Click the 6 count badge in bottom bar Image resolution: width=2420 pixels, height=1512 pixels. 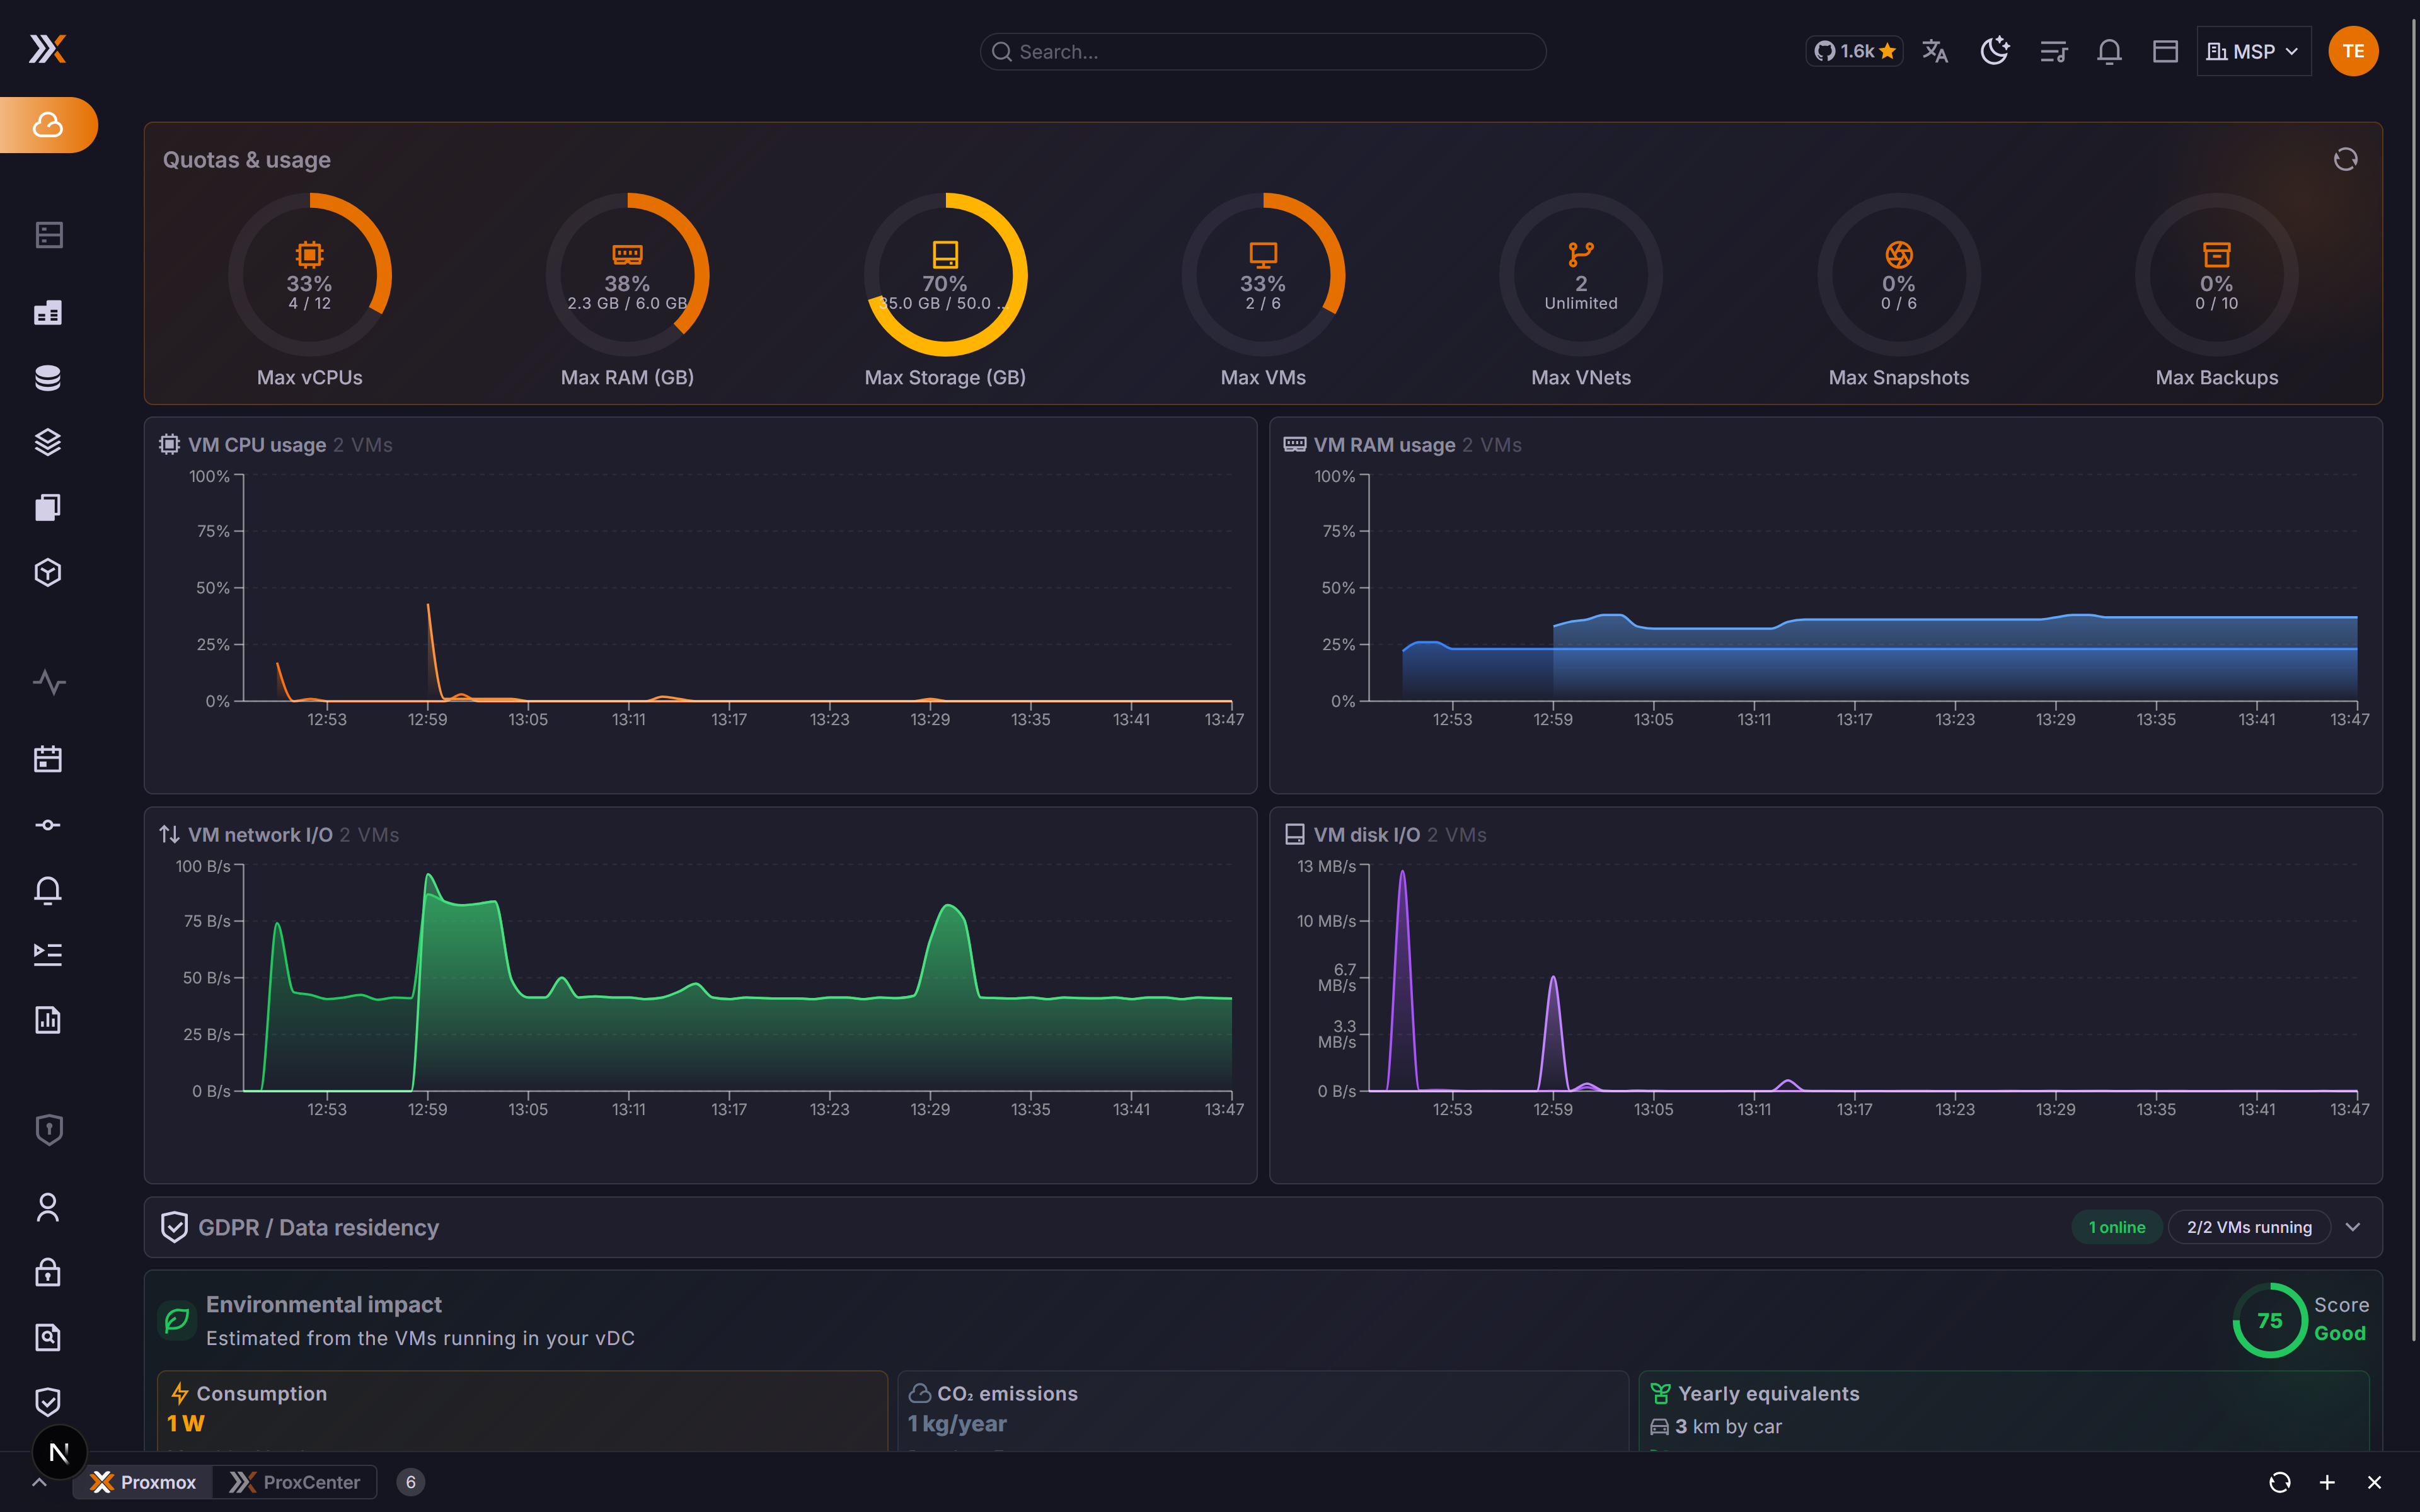[x=410, y=1482]
